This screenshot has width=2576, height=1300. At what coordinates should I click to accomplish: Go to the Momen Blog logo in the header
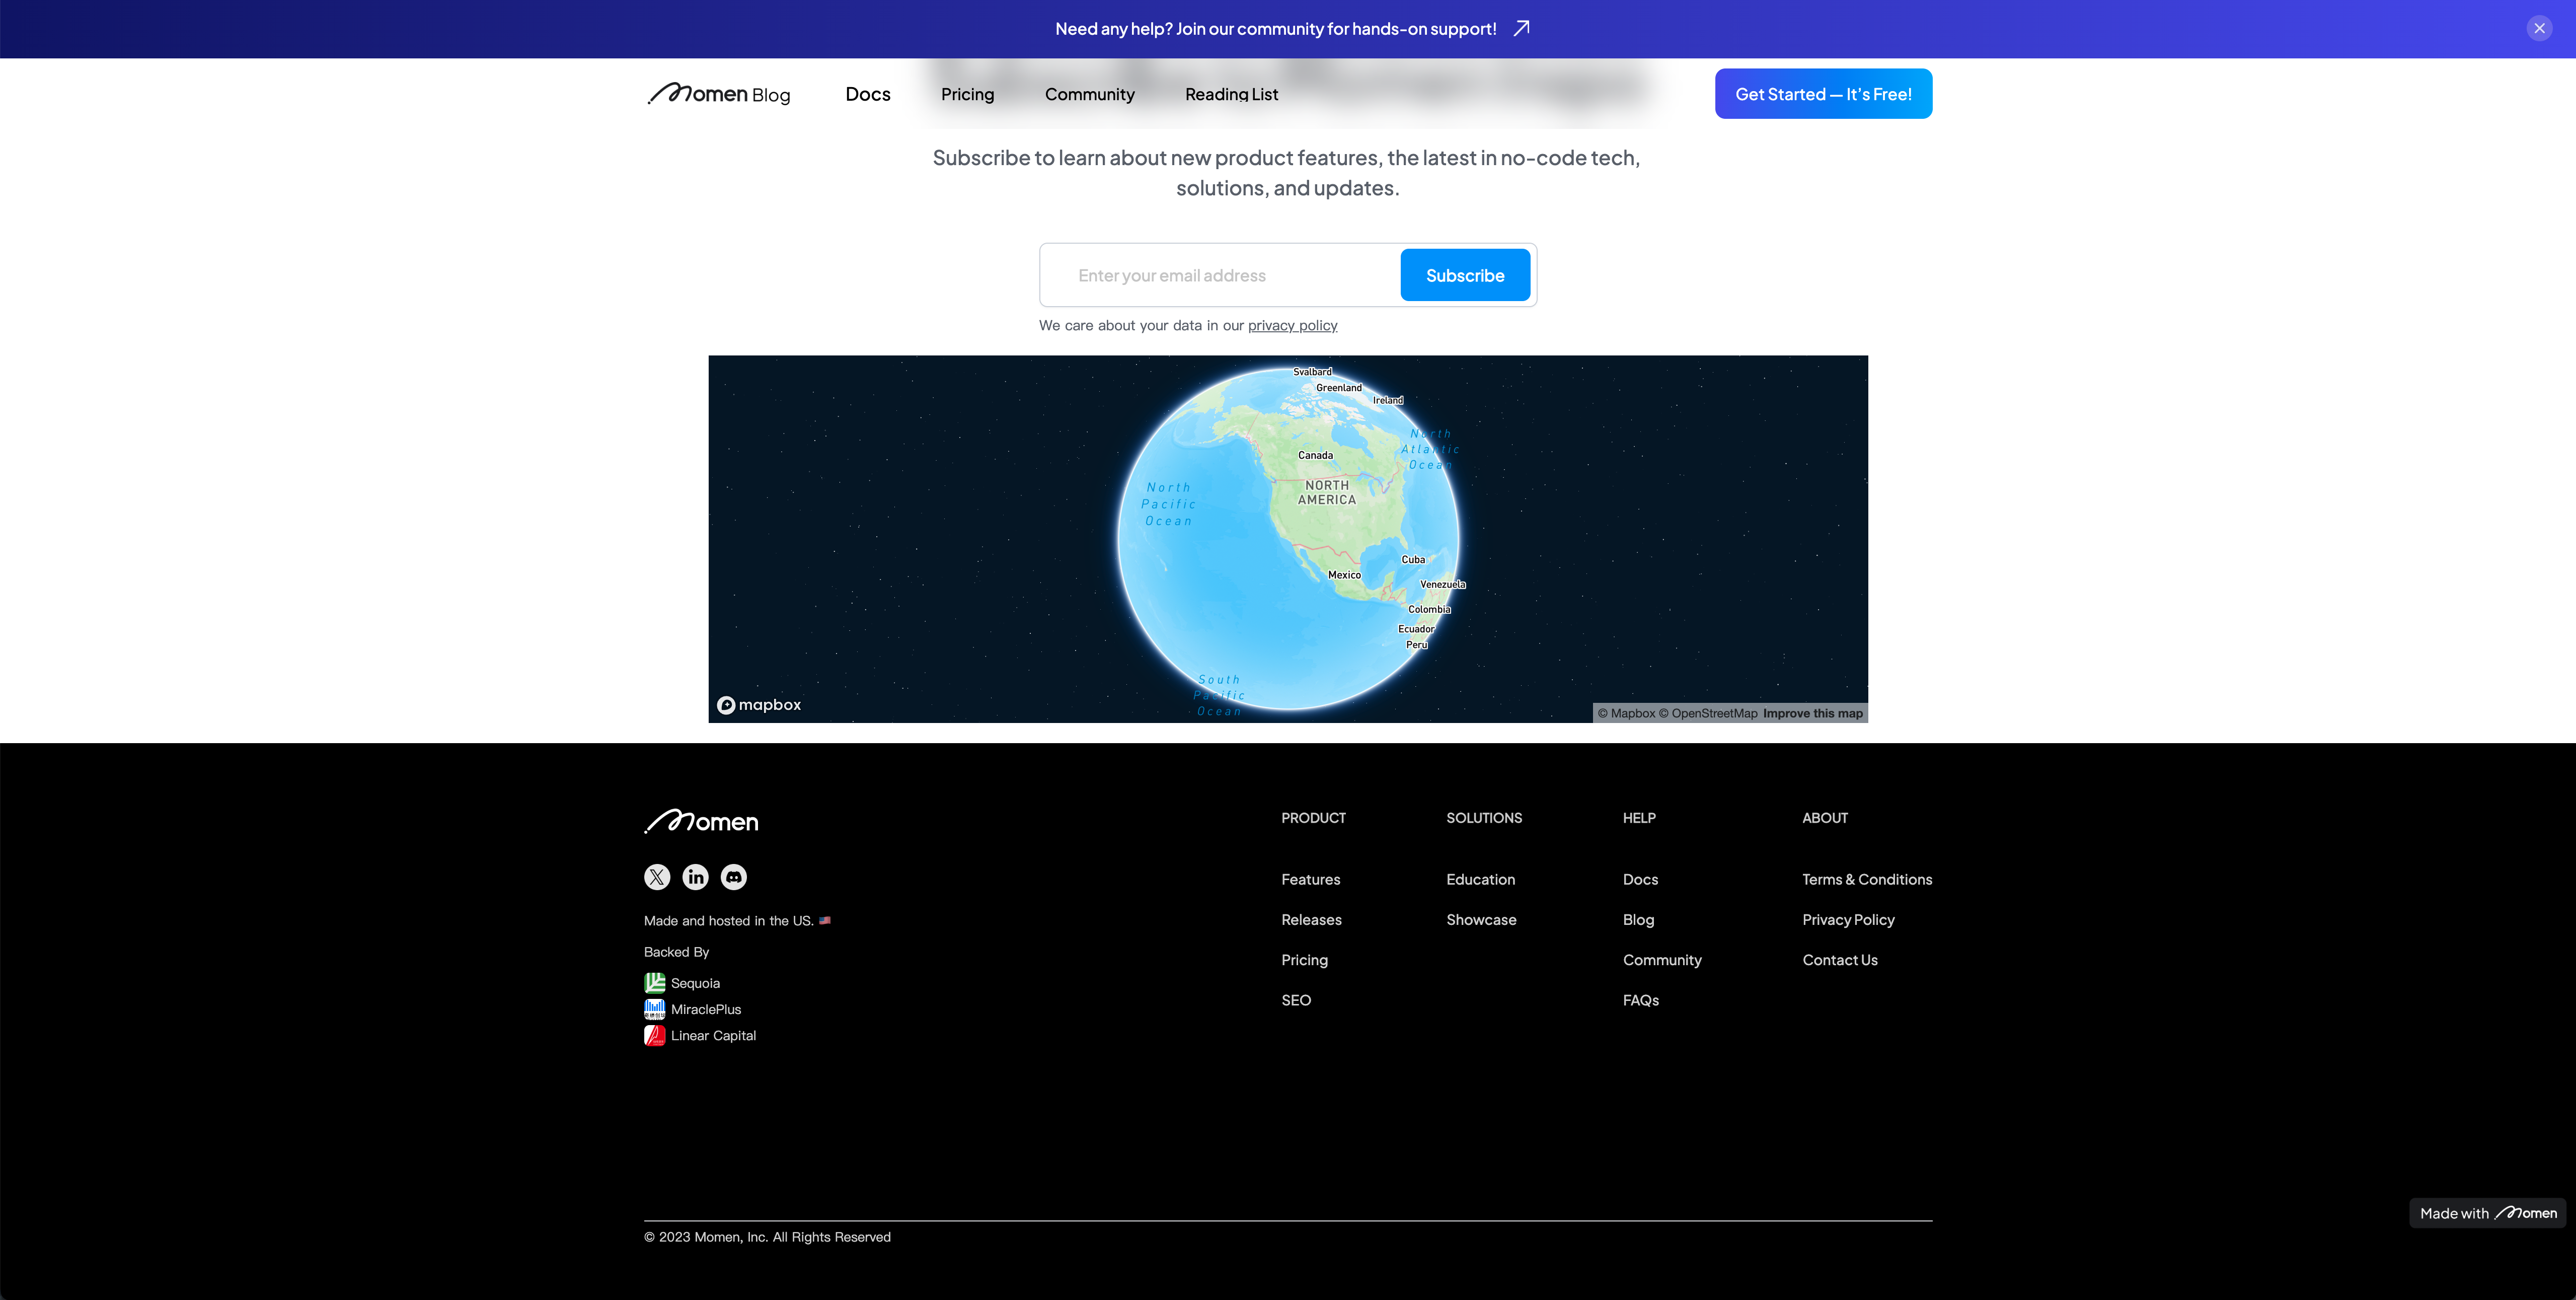[718, 94]
